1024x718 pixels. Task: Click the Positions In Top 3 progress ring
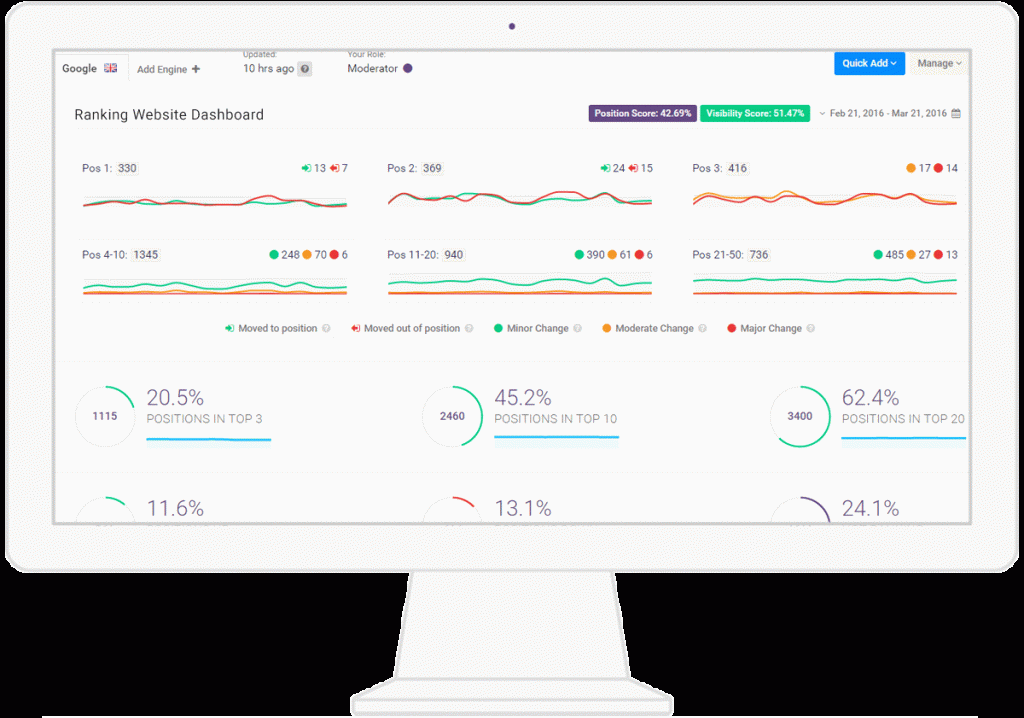point(104,415)
